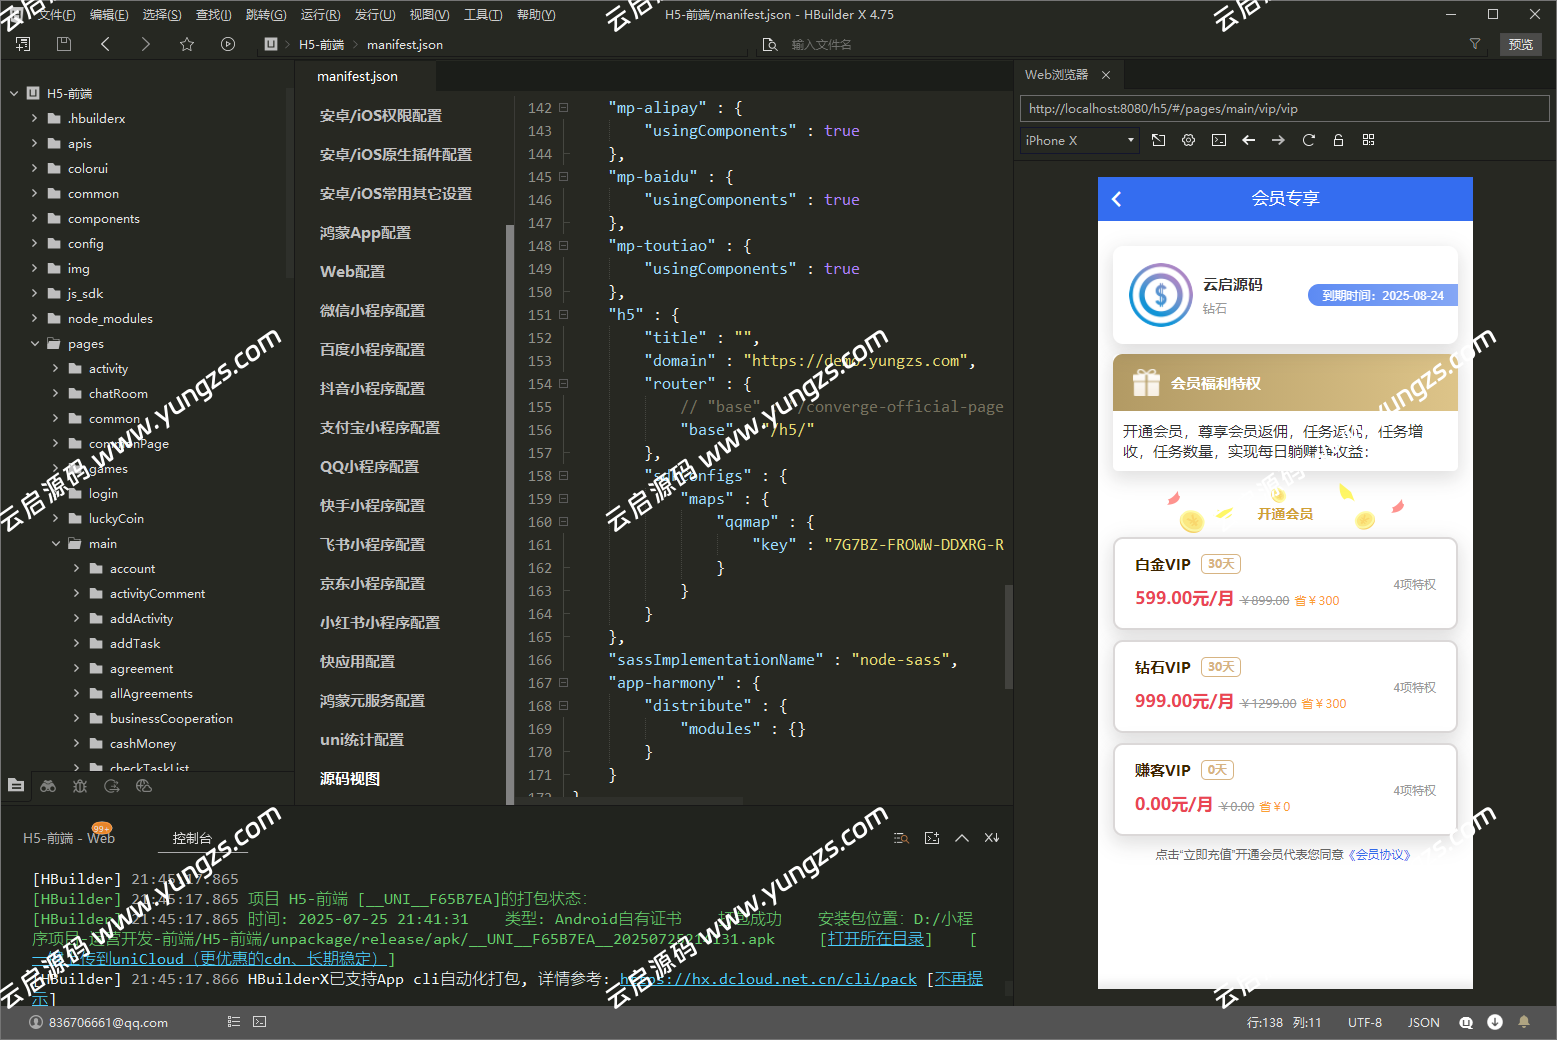1557x1040 pixels.
Task: Click the 预览 preview button
Action: pos(1520,44)
